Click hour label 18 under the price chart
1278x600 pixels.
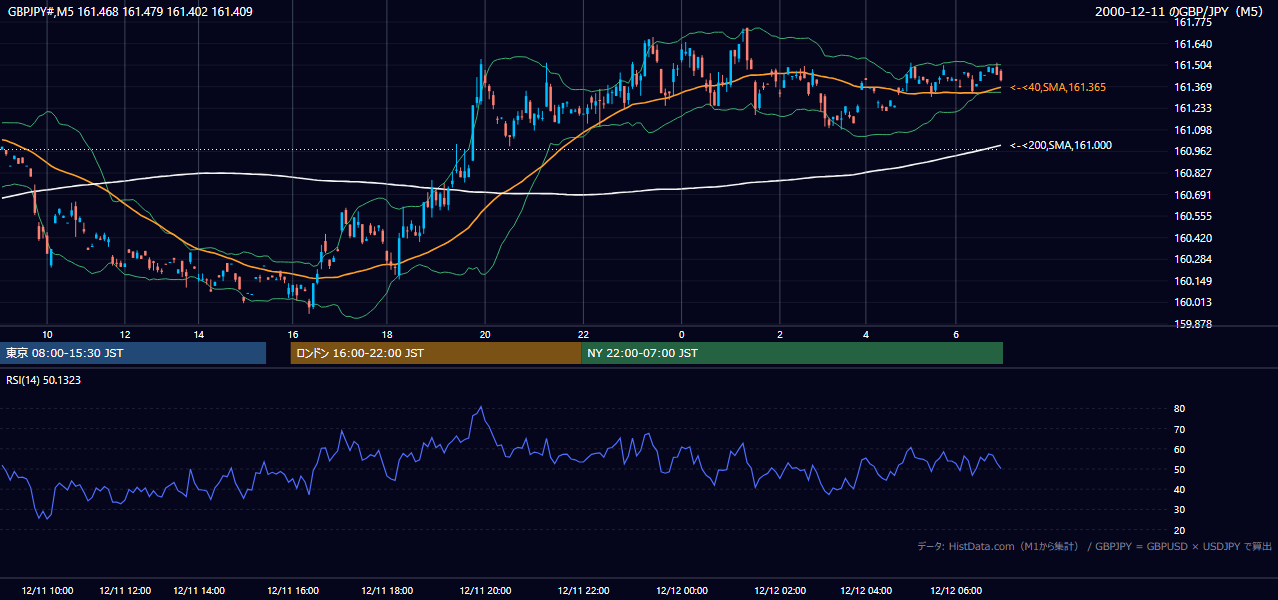click(x=386, y=334)
